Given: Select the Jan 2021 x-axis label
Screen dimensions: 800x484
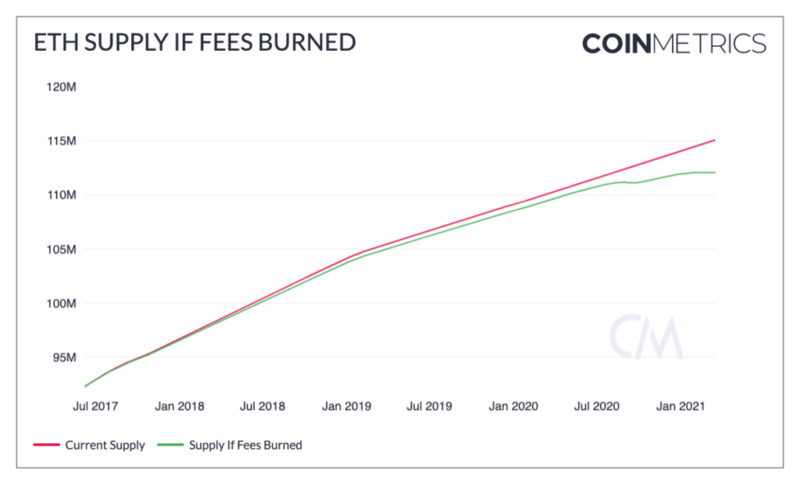Looking at the screenshot, I should tap(680, 406).
